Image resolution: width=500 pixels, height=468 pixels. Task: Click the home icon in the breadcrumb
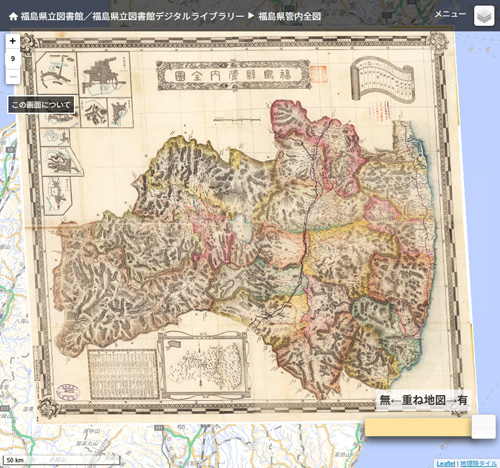pyautogui.click(x=13, y=16)
